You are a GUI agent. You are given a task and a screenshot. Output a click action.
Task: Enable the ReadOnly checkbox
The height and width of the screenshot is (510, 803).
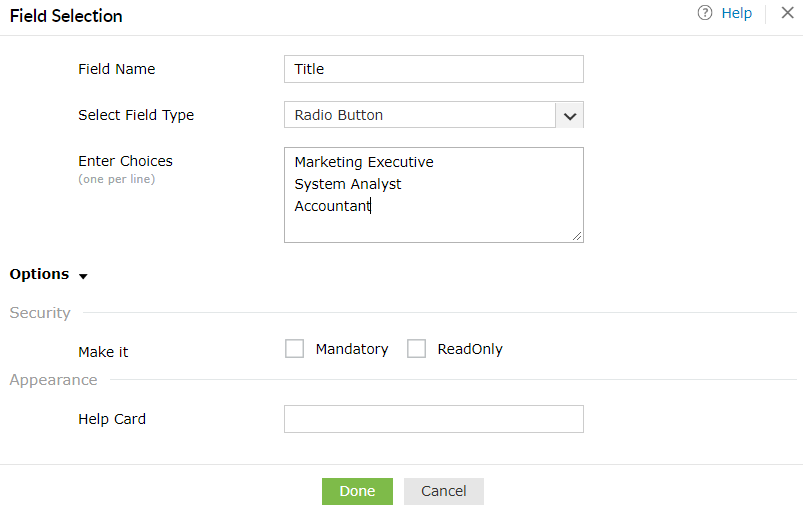tap(417, 349)
